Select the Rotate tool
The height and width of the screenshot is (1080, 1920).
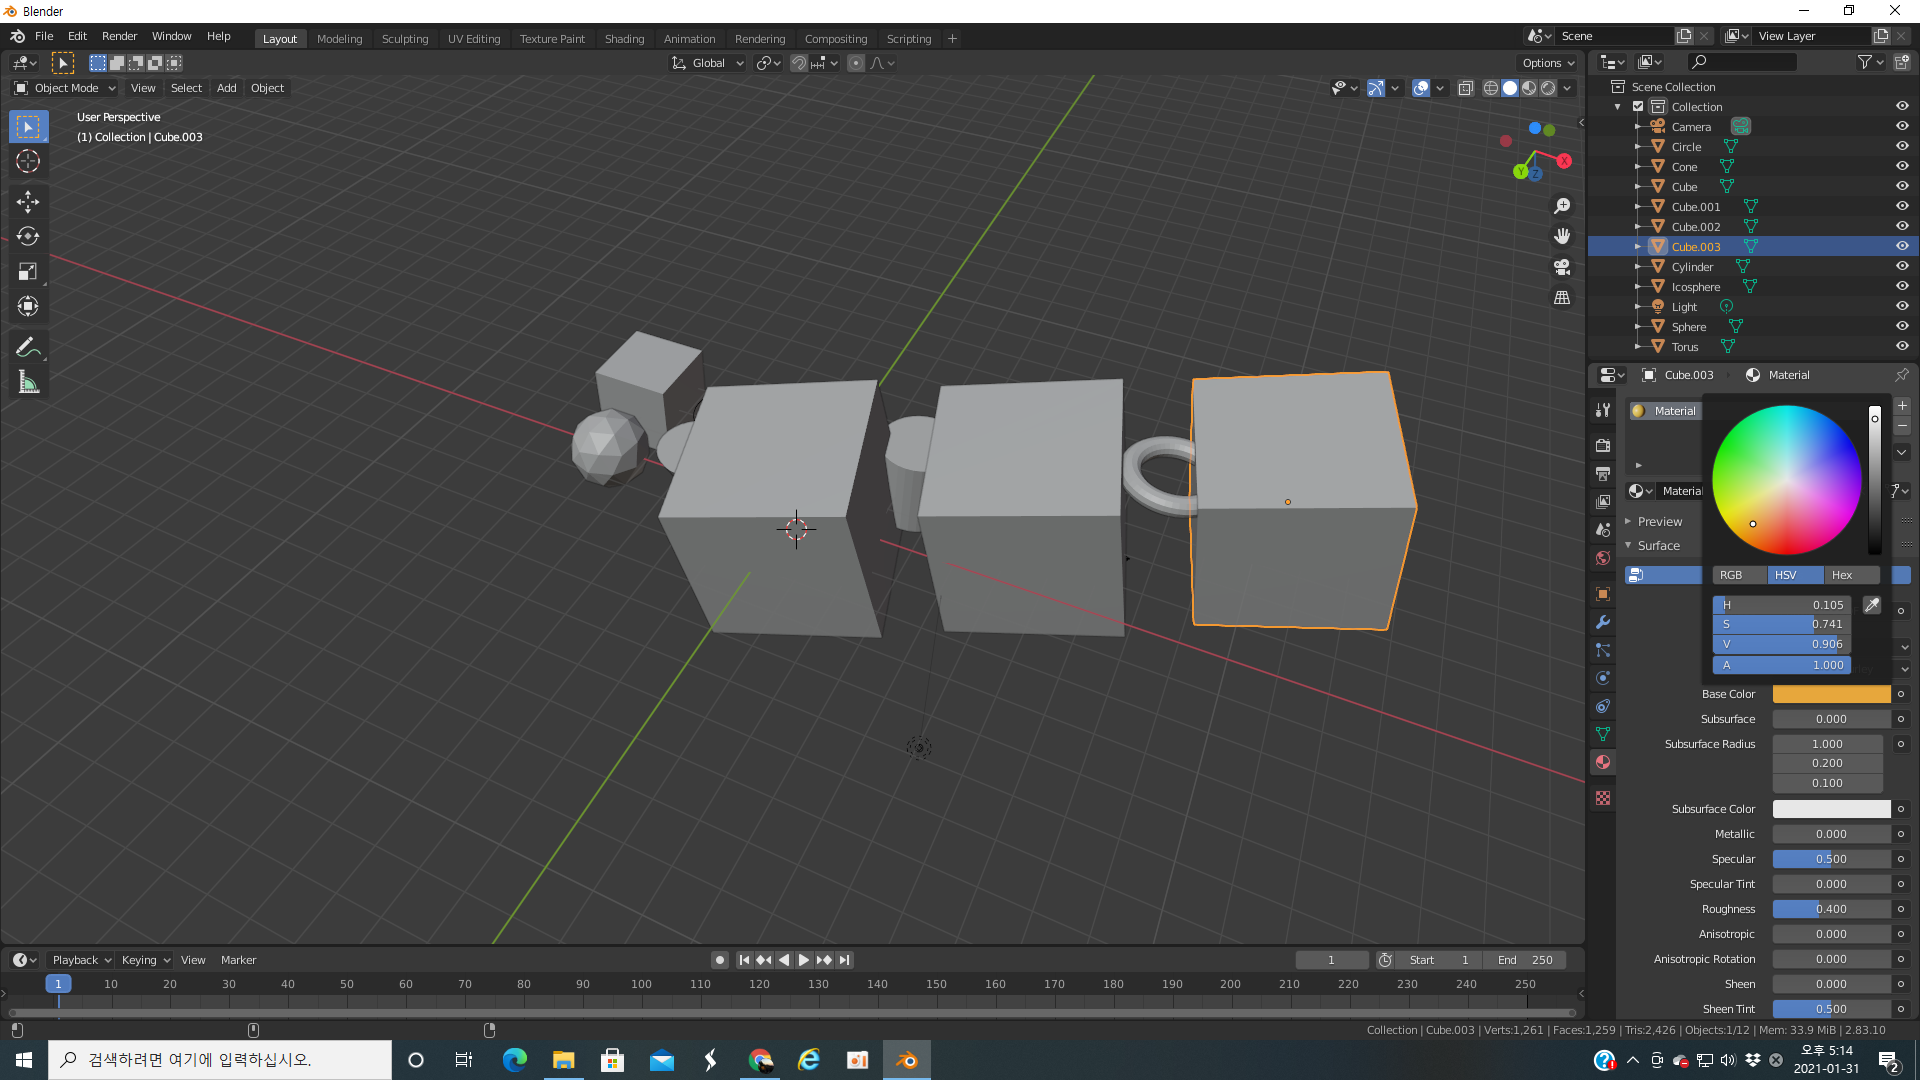click(28, 237)
